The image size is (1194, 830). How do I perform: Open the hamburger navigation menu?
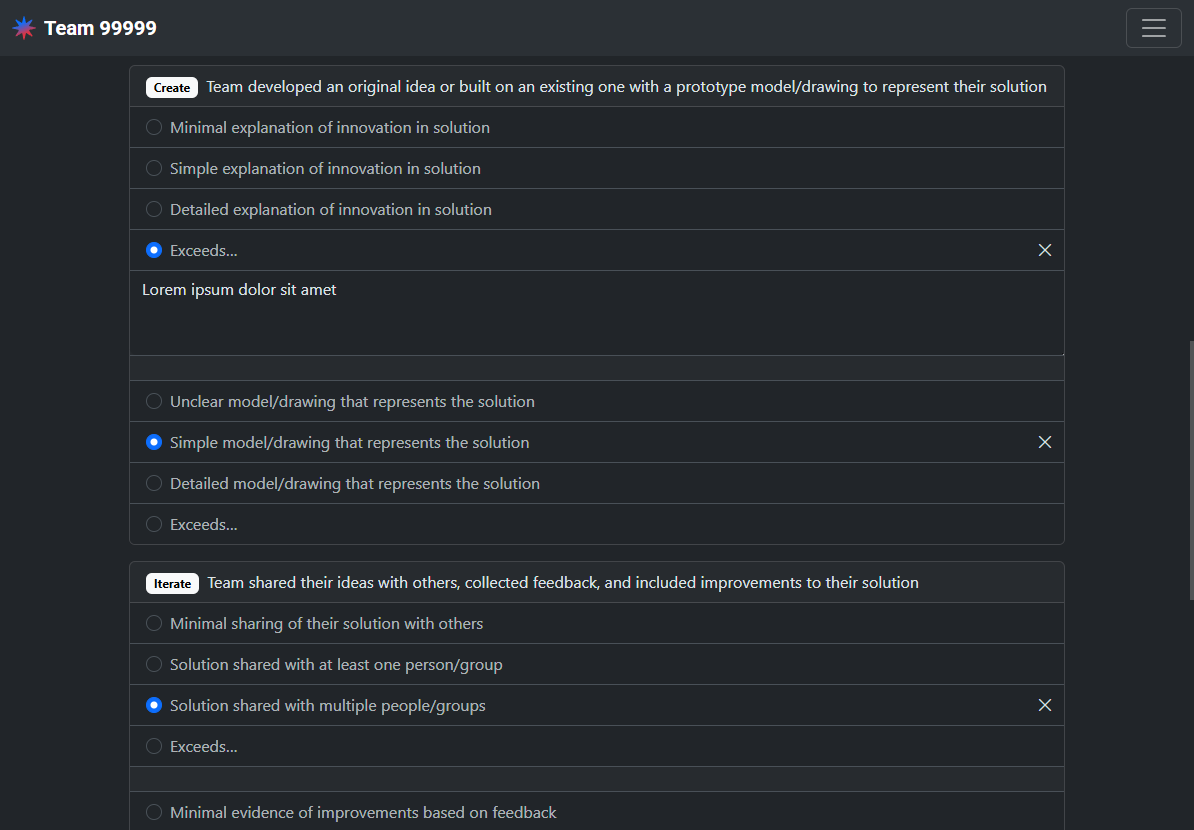1154,28
